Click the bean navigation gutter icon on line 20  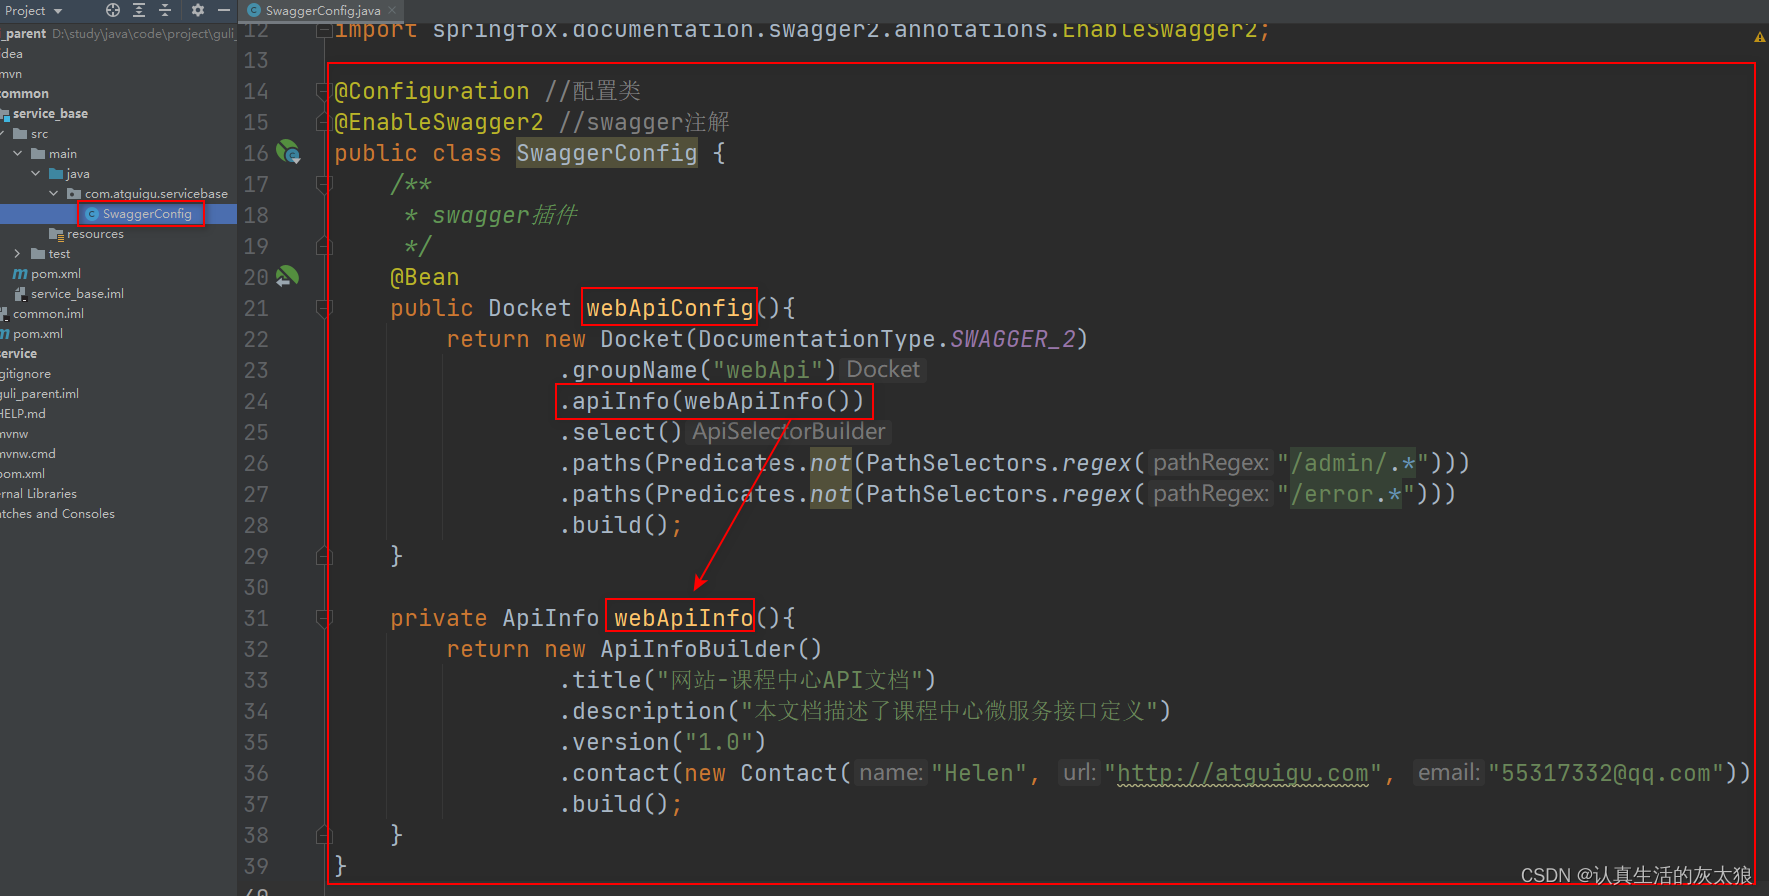(287, 276)
